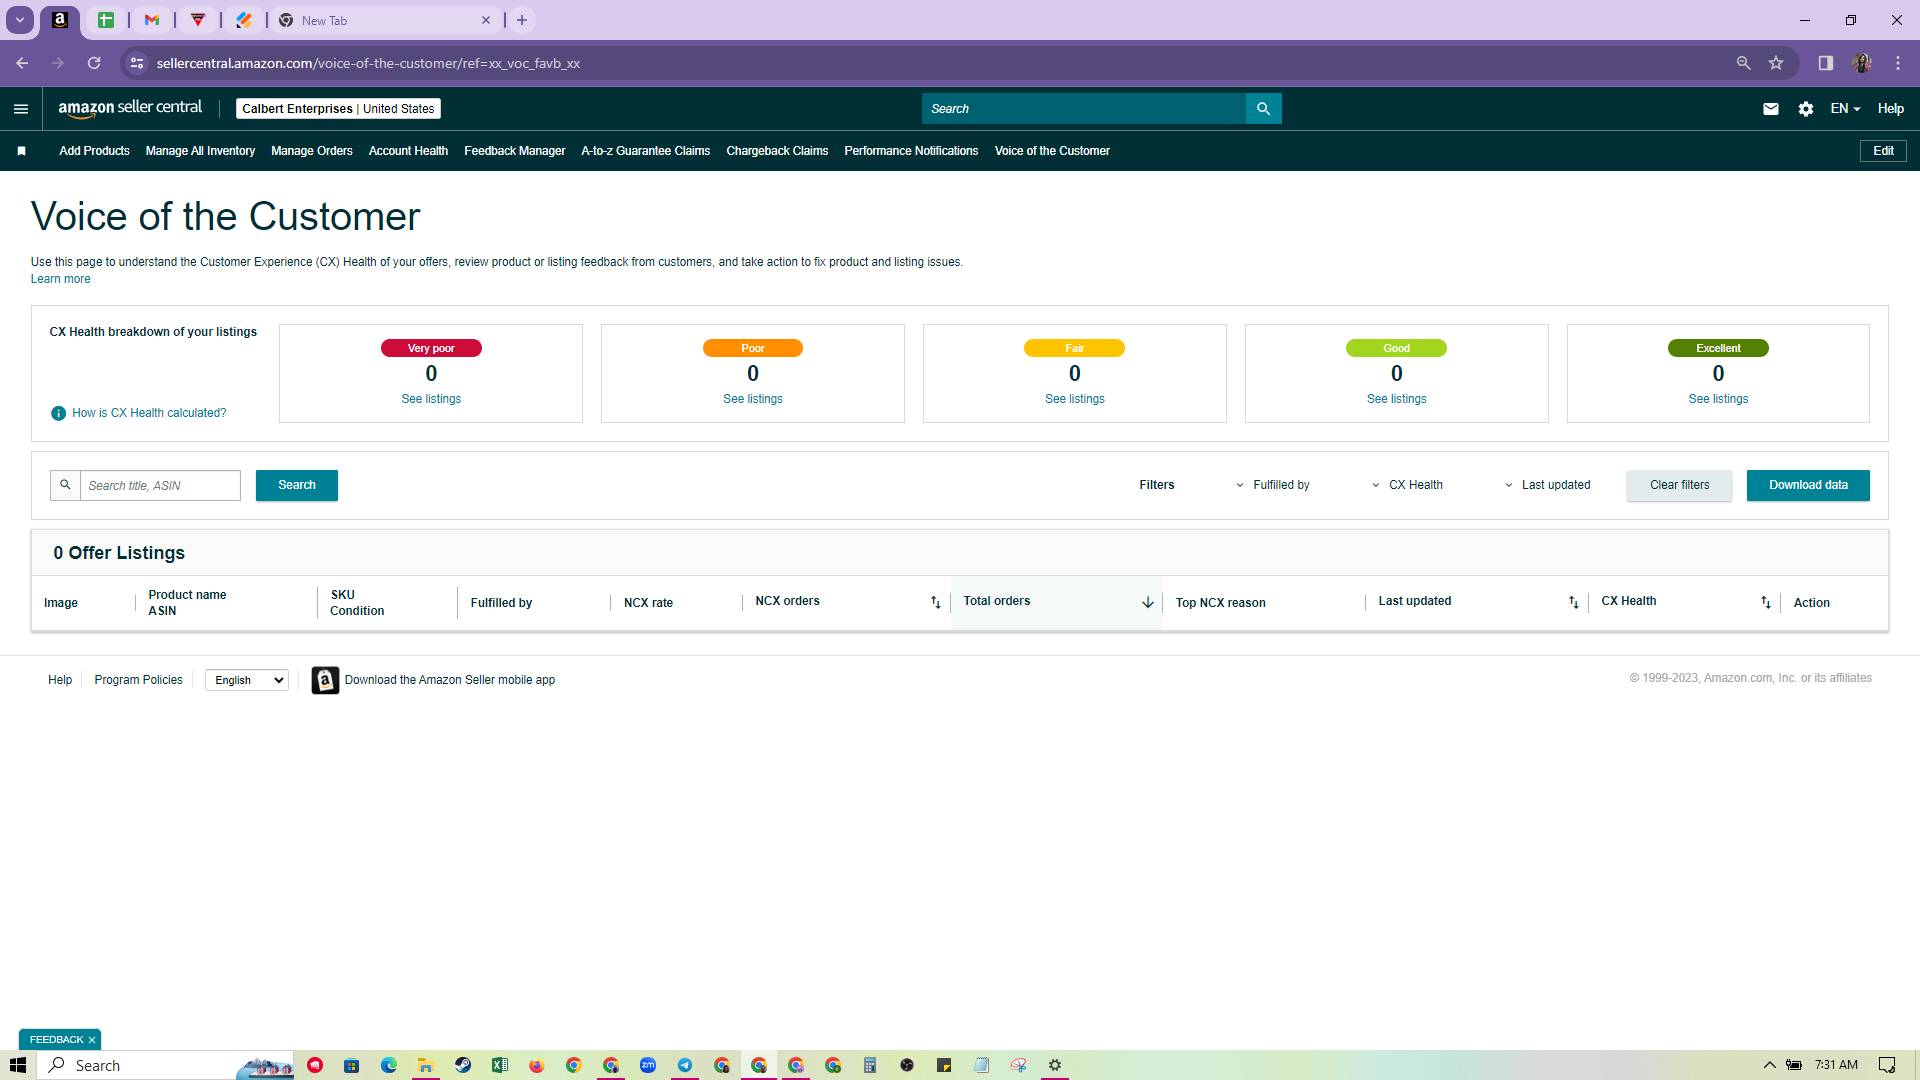The height and width of the screenshot is (1080, 1920).
Task: Open the hamburger navigation menu
Action: pyautogui.click(x=21, y=109)
